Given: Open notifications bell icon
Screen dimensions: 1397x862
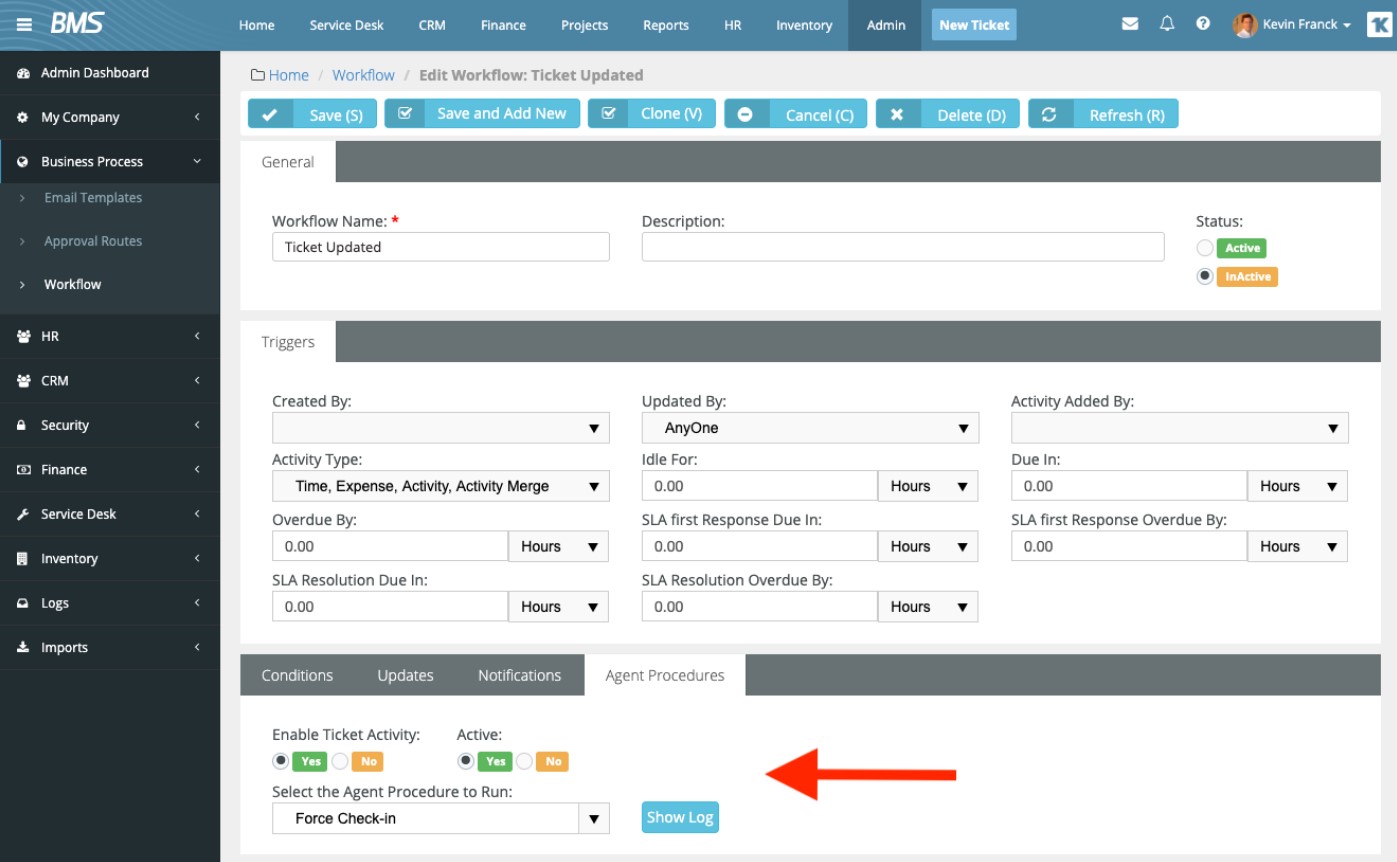Looking at the screenshot, I should [1167, 25].
